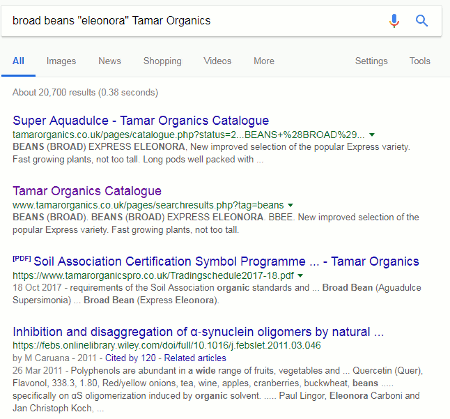Screen dimensions: 450x419
Task: Select the Videos tab
Action: click(217, 61)
